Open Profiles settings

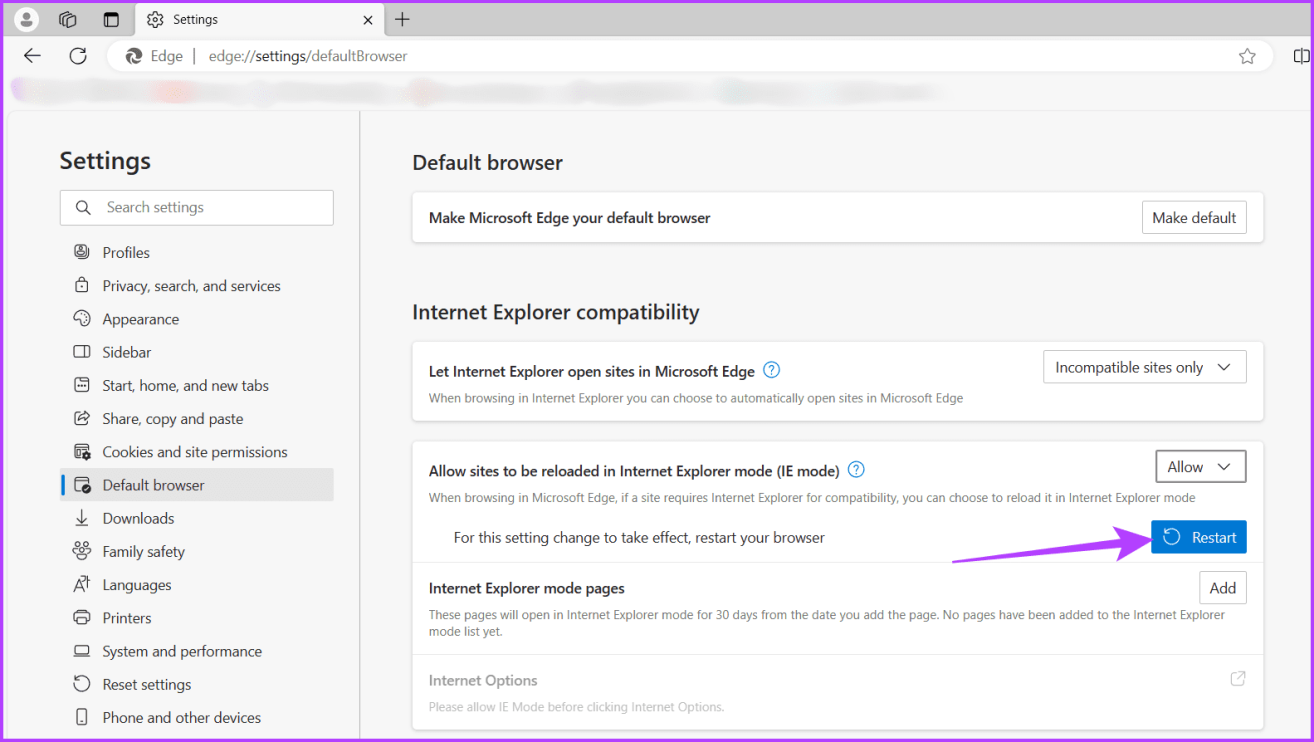coord(197,253)
